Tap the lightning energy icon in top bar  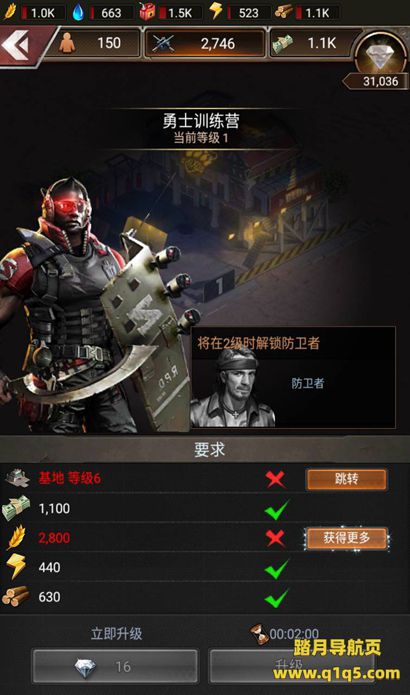point(216,11)
